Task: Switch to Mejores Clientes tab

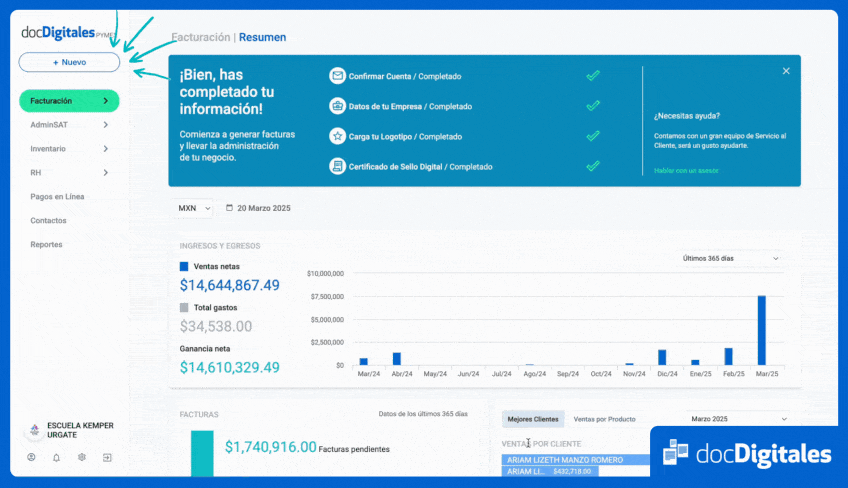Action: [x=533, y=419]
